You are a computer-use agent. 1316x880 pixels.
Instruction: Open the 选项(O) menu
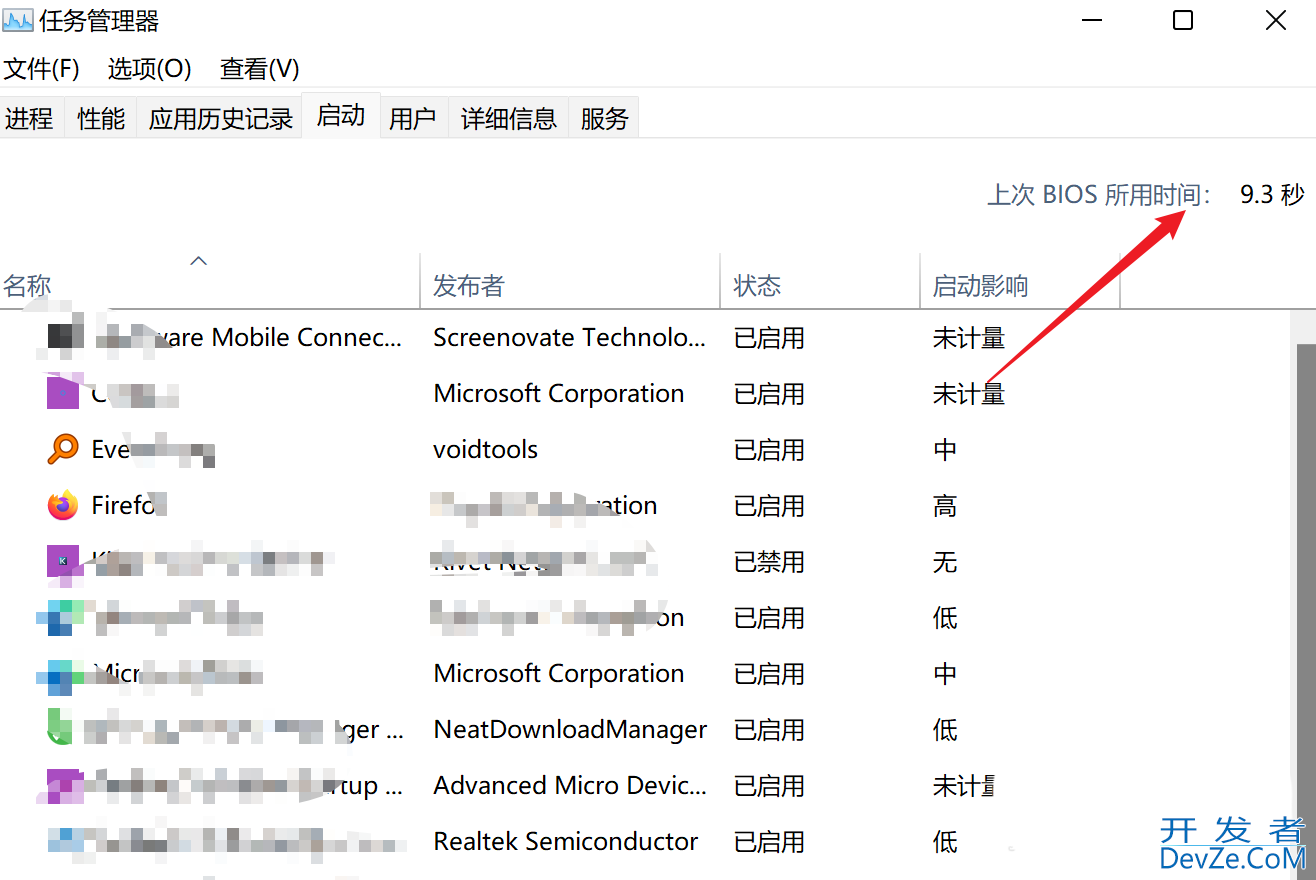pos(149,69)
